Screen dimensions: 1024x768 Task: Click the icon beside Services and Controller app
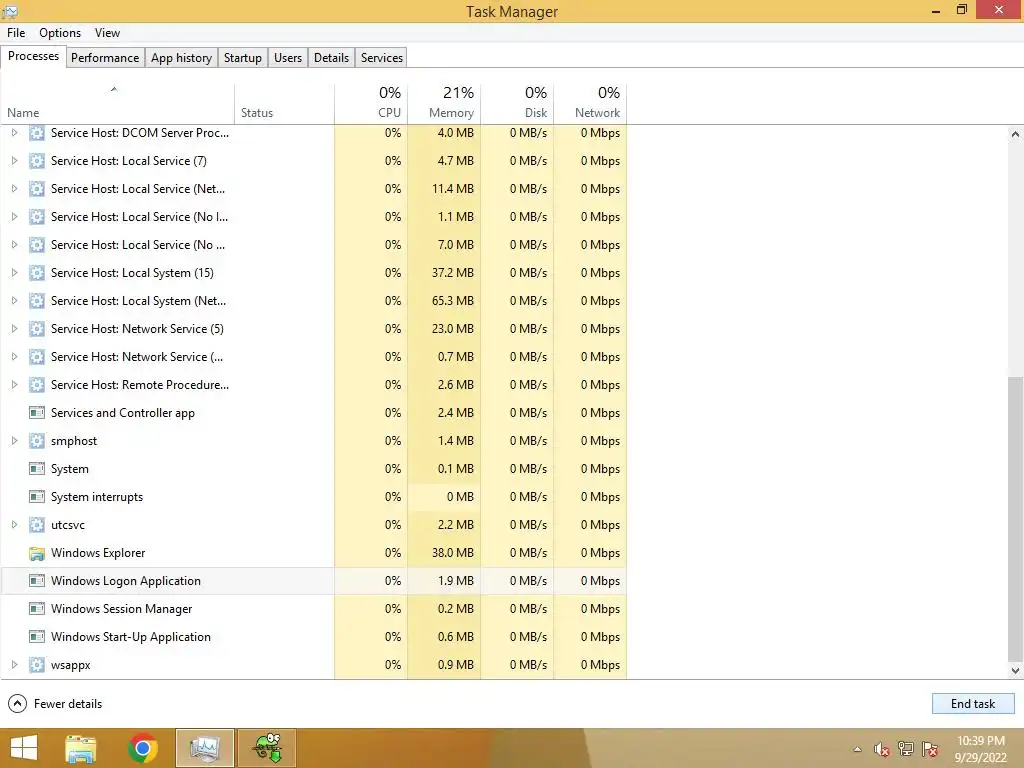37,413
